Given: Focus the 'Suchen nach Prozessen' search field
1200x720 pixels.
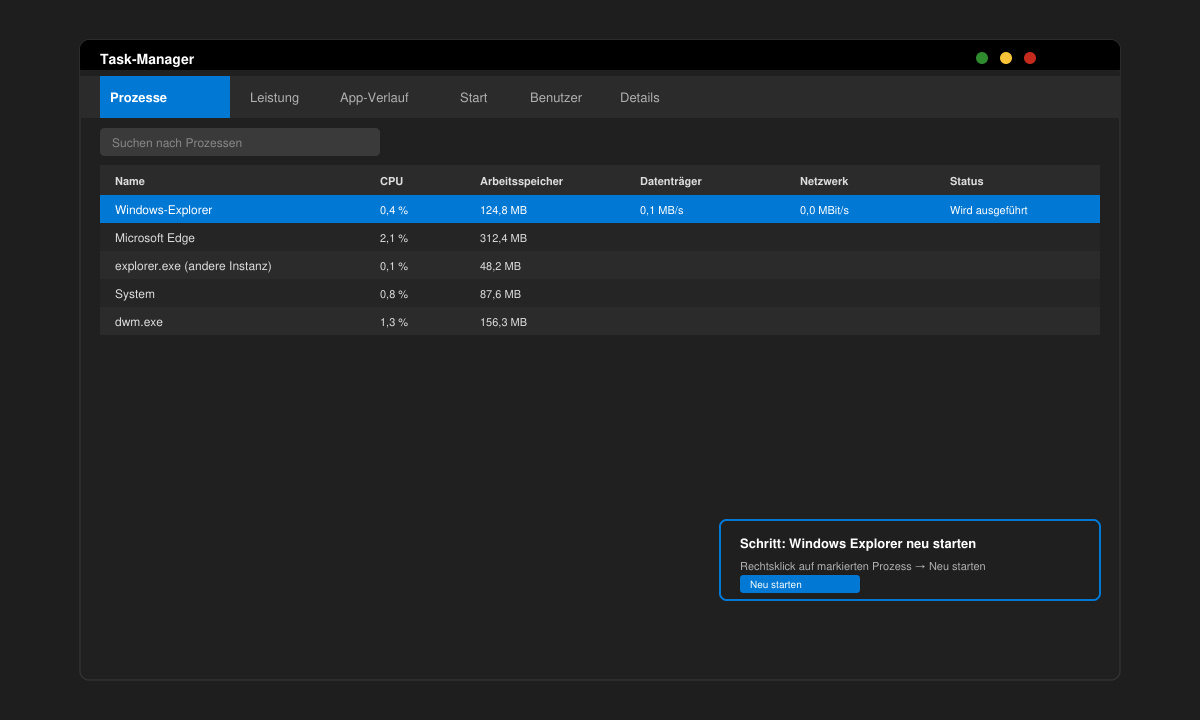Looking at the screenshot, I should [x=240, y=142].
